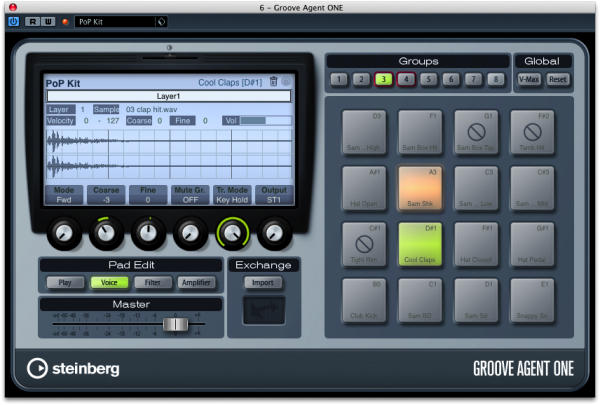Trigger the orange A3 Sam Shk pad

(420, 188)
